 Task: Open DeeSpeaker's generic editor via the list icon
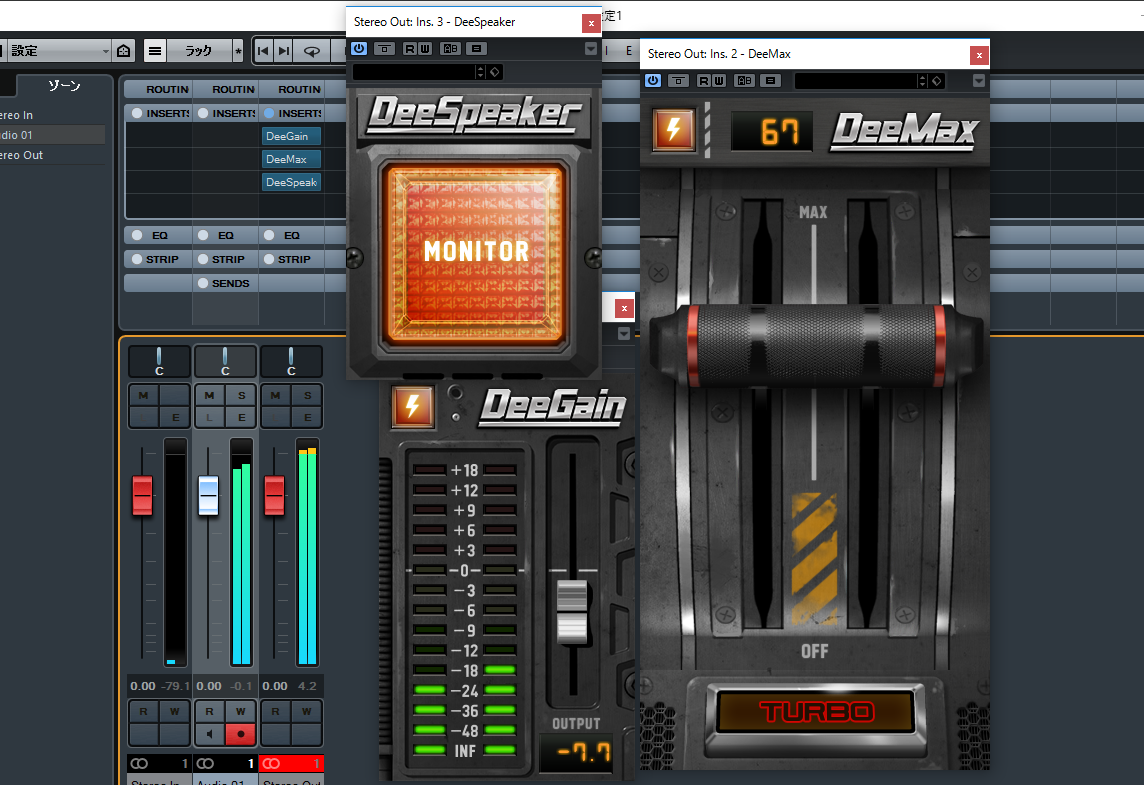[x=476, y=49]
